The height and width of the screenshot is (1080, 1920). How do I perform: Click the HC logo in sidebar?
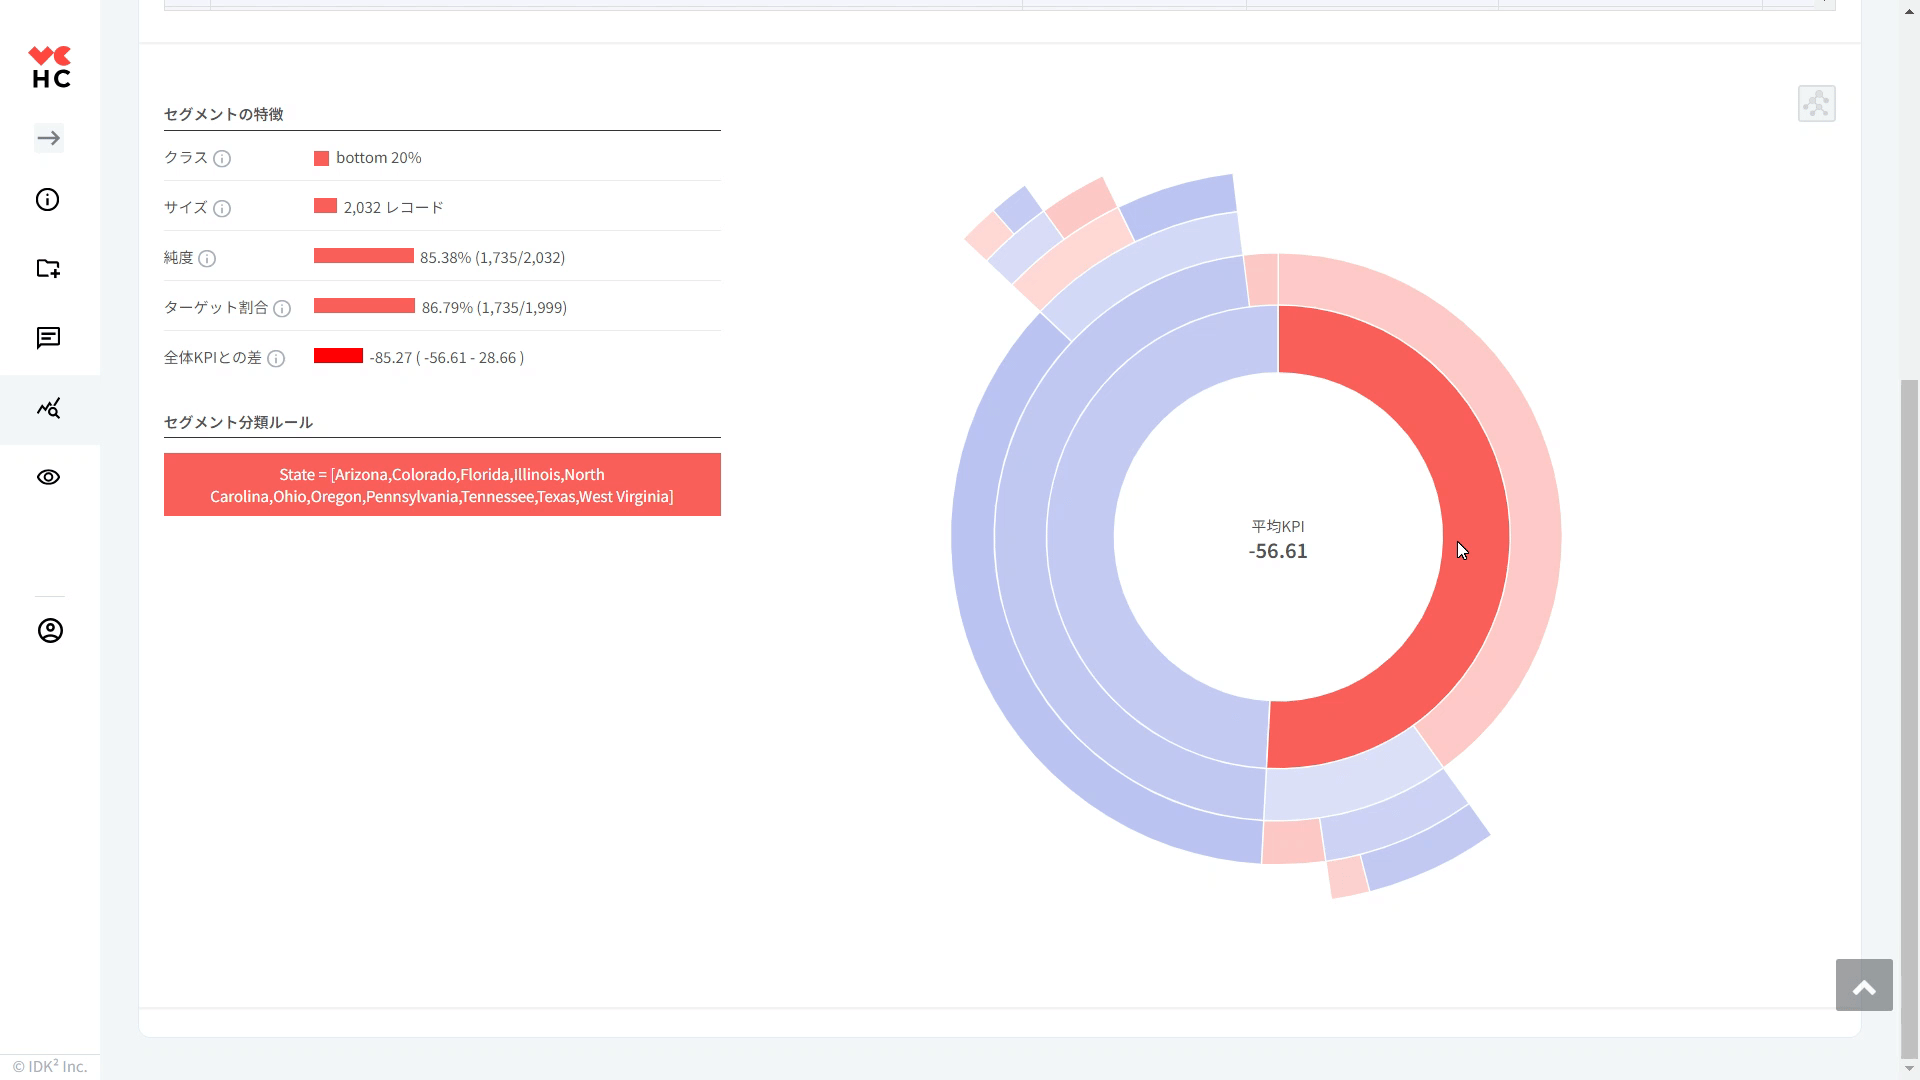(50, 67)
